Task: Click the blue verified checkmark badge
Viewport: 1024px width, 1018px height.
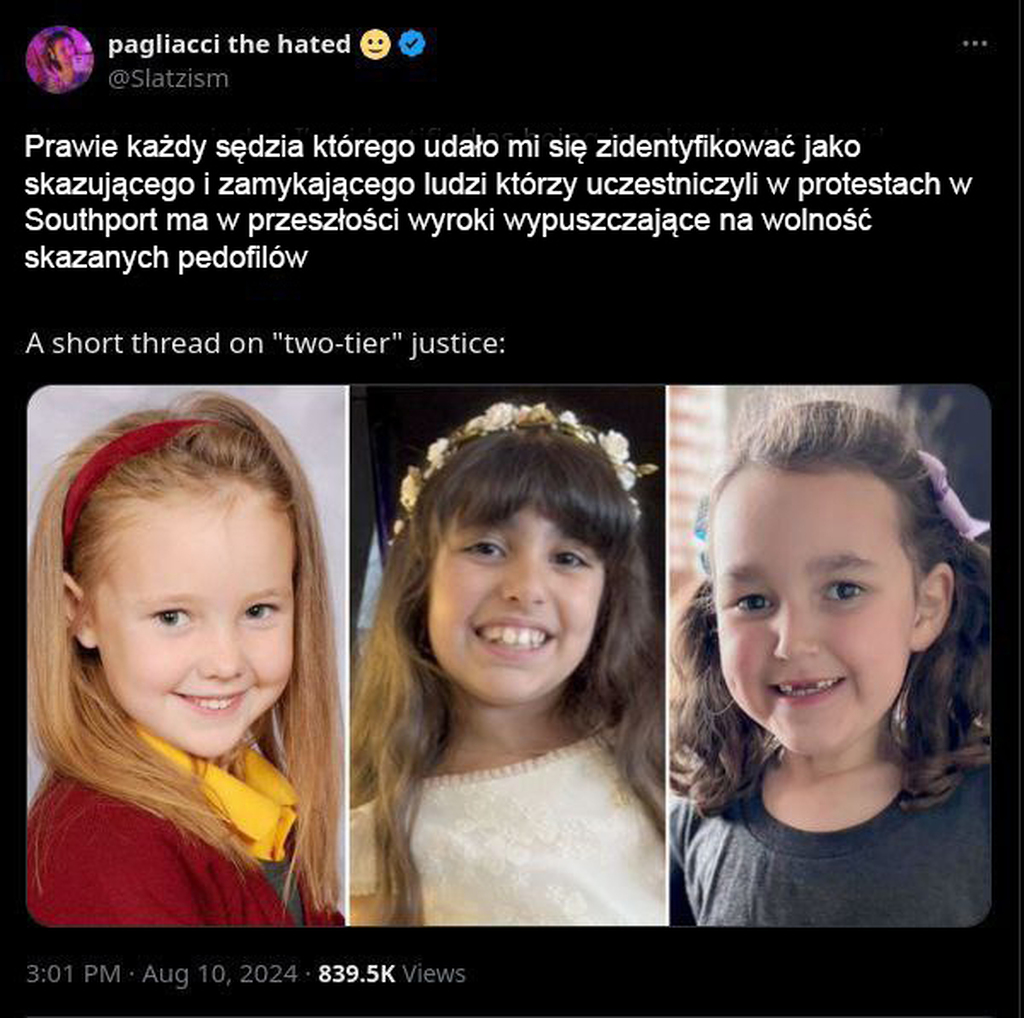Action: tap(412, 44)
